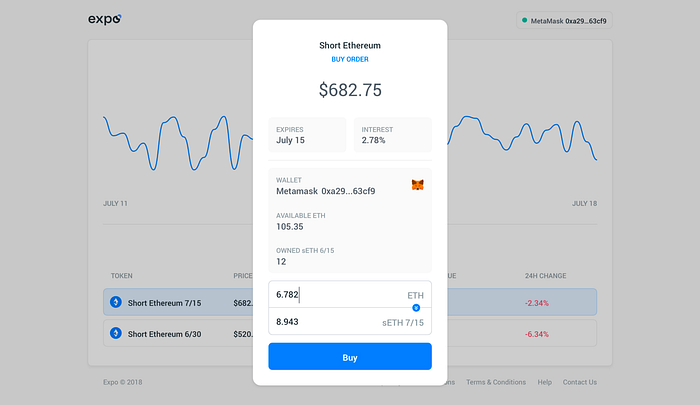The image size is (700, 405).
Task: Click the Ethereum icon in the Short Ethereum 6/30 row
Action: 115,333
